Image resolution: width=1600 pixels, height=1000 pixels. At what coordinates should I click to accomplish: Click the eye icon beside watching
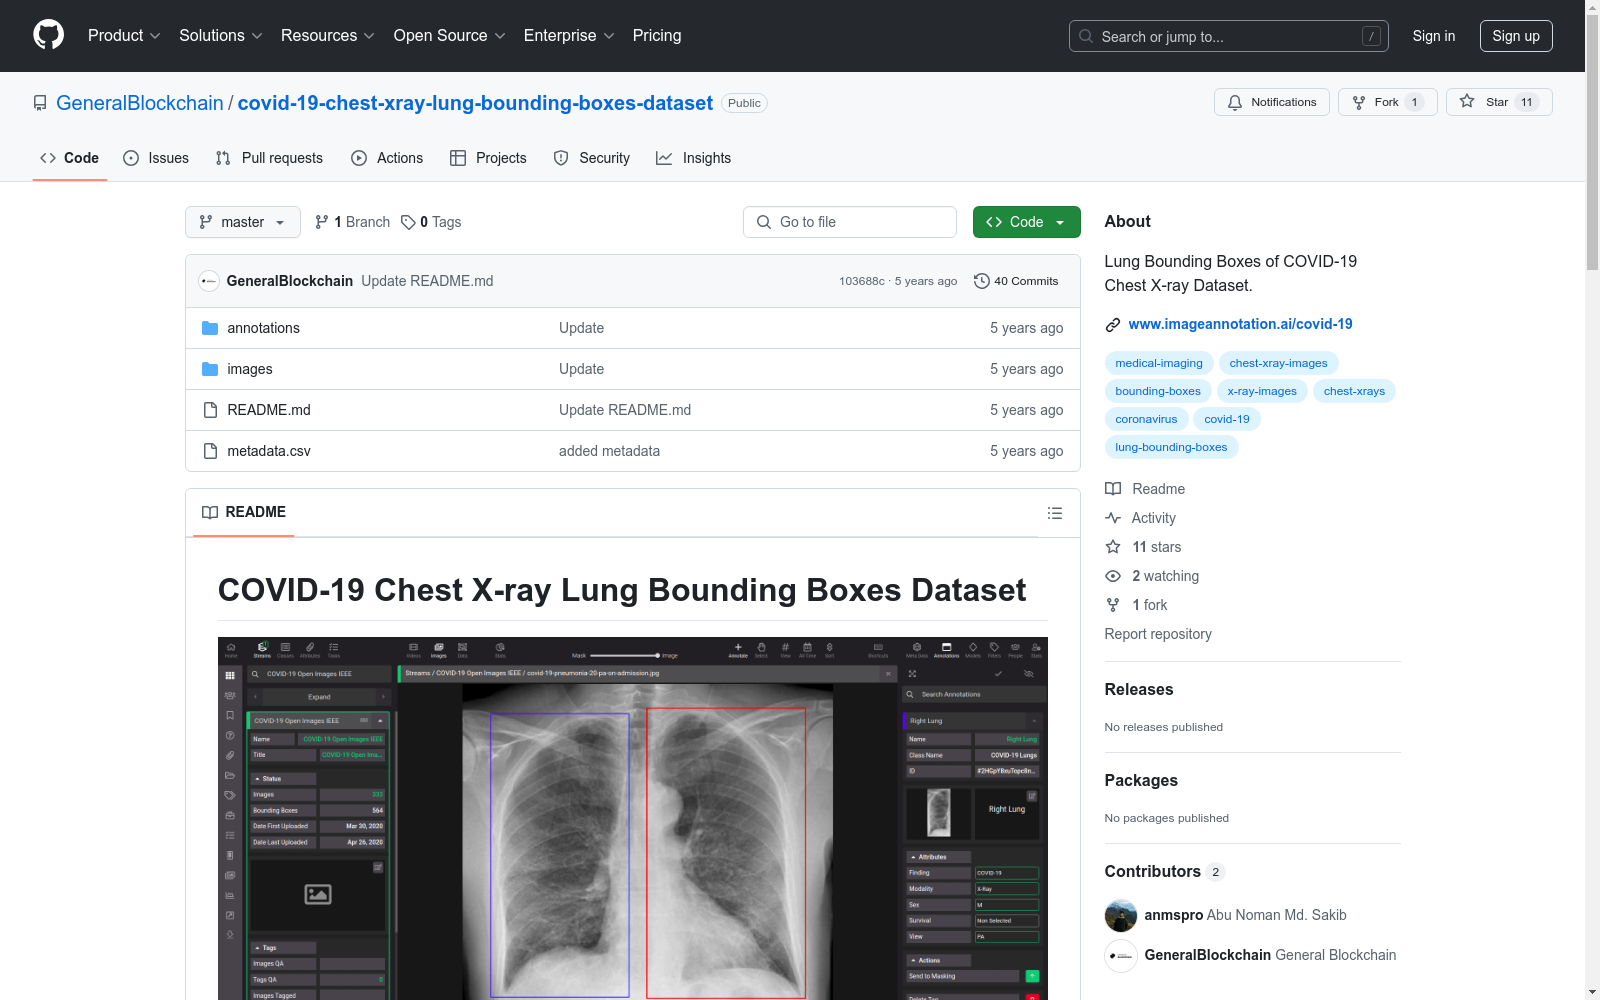[1113, 576]
